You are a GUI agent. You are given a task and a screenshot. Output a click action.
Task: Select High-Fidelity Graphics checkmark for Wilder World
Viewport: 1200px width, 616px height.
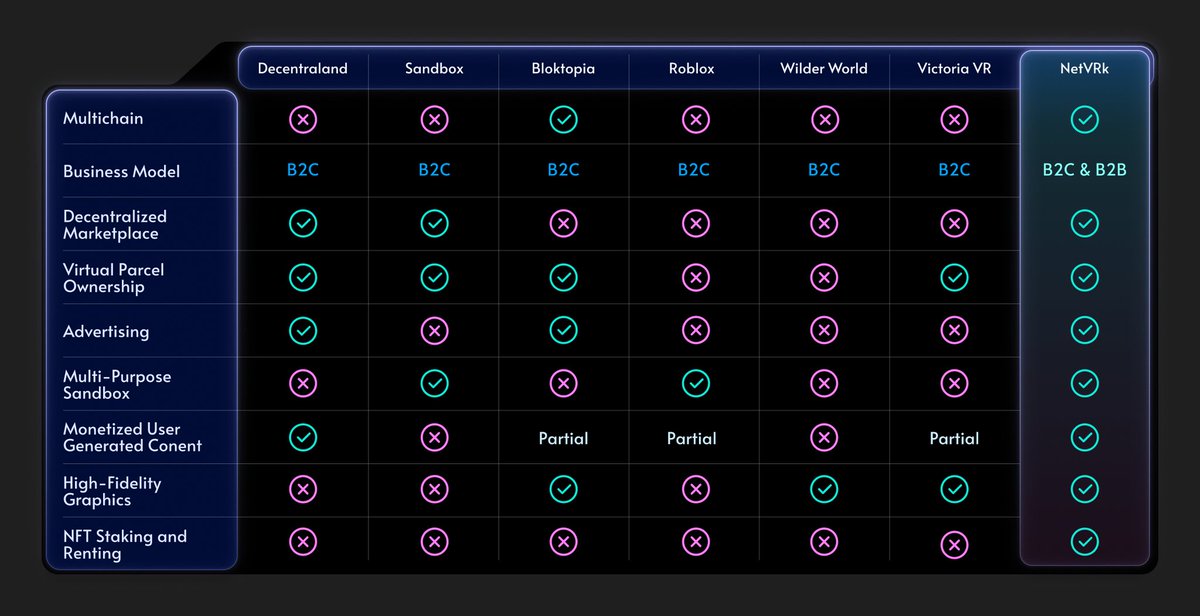point(824,489)
